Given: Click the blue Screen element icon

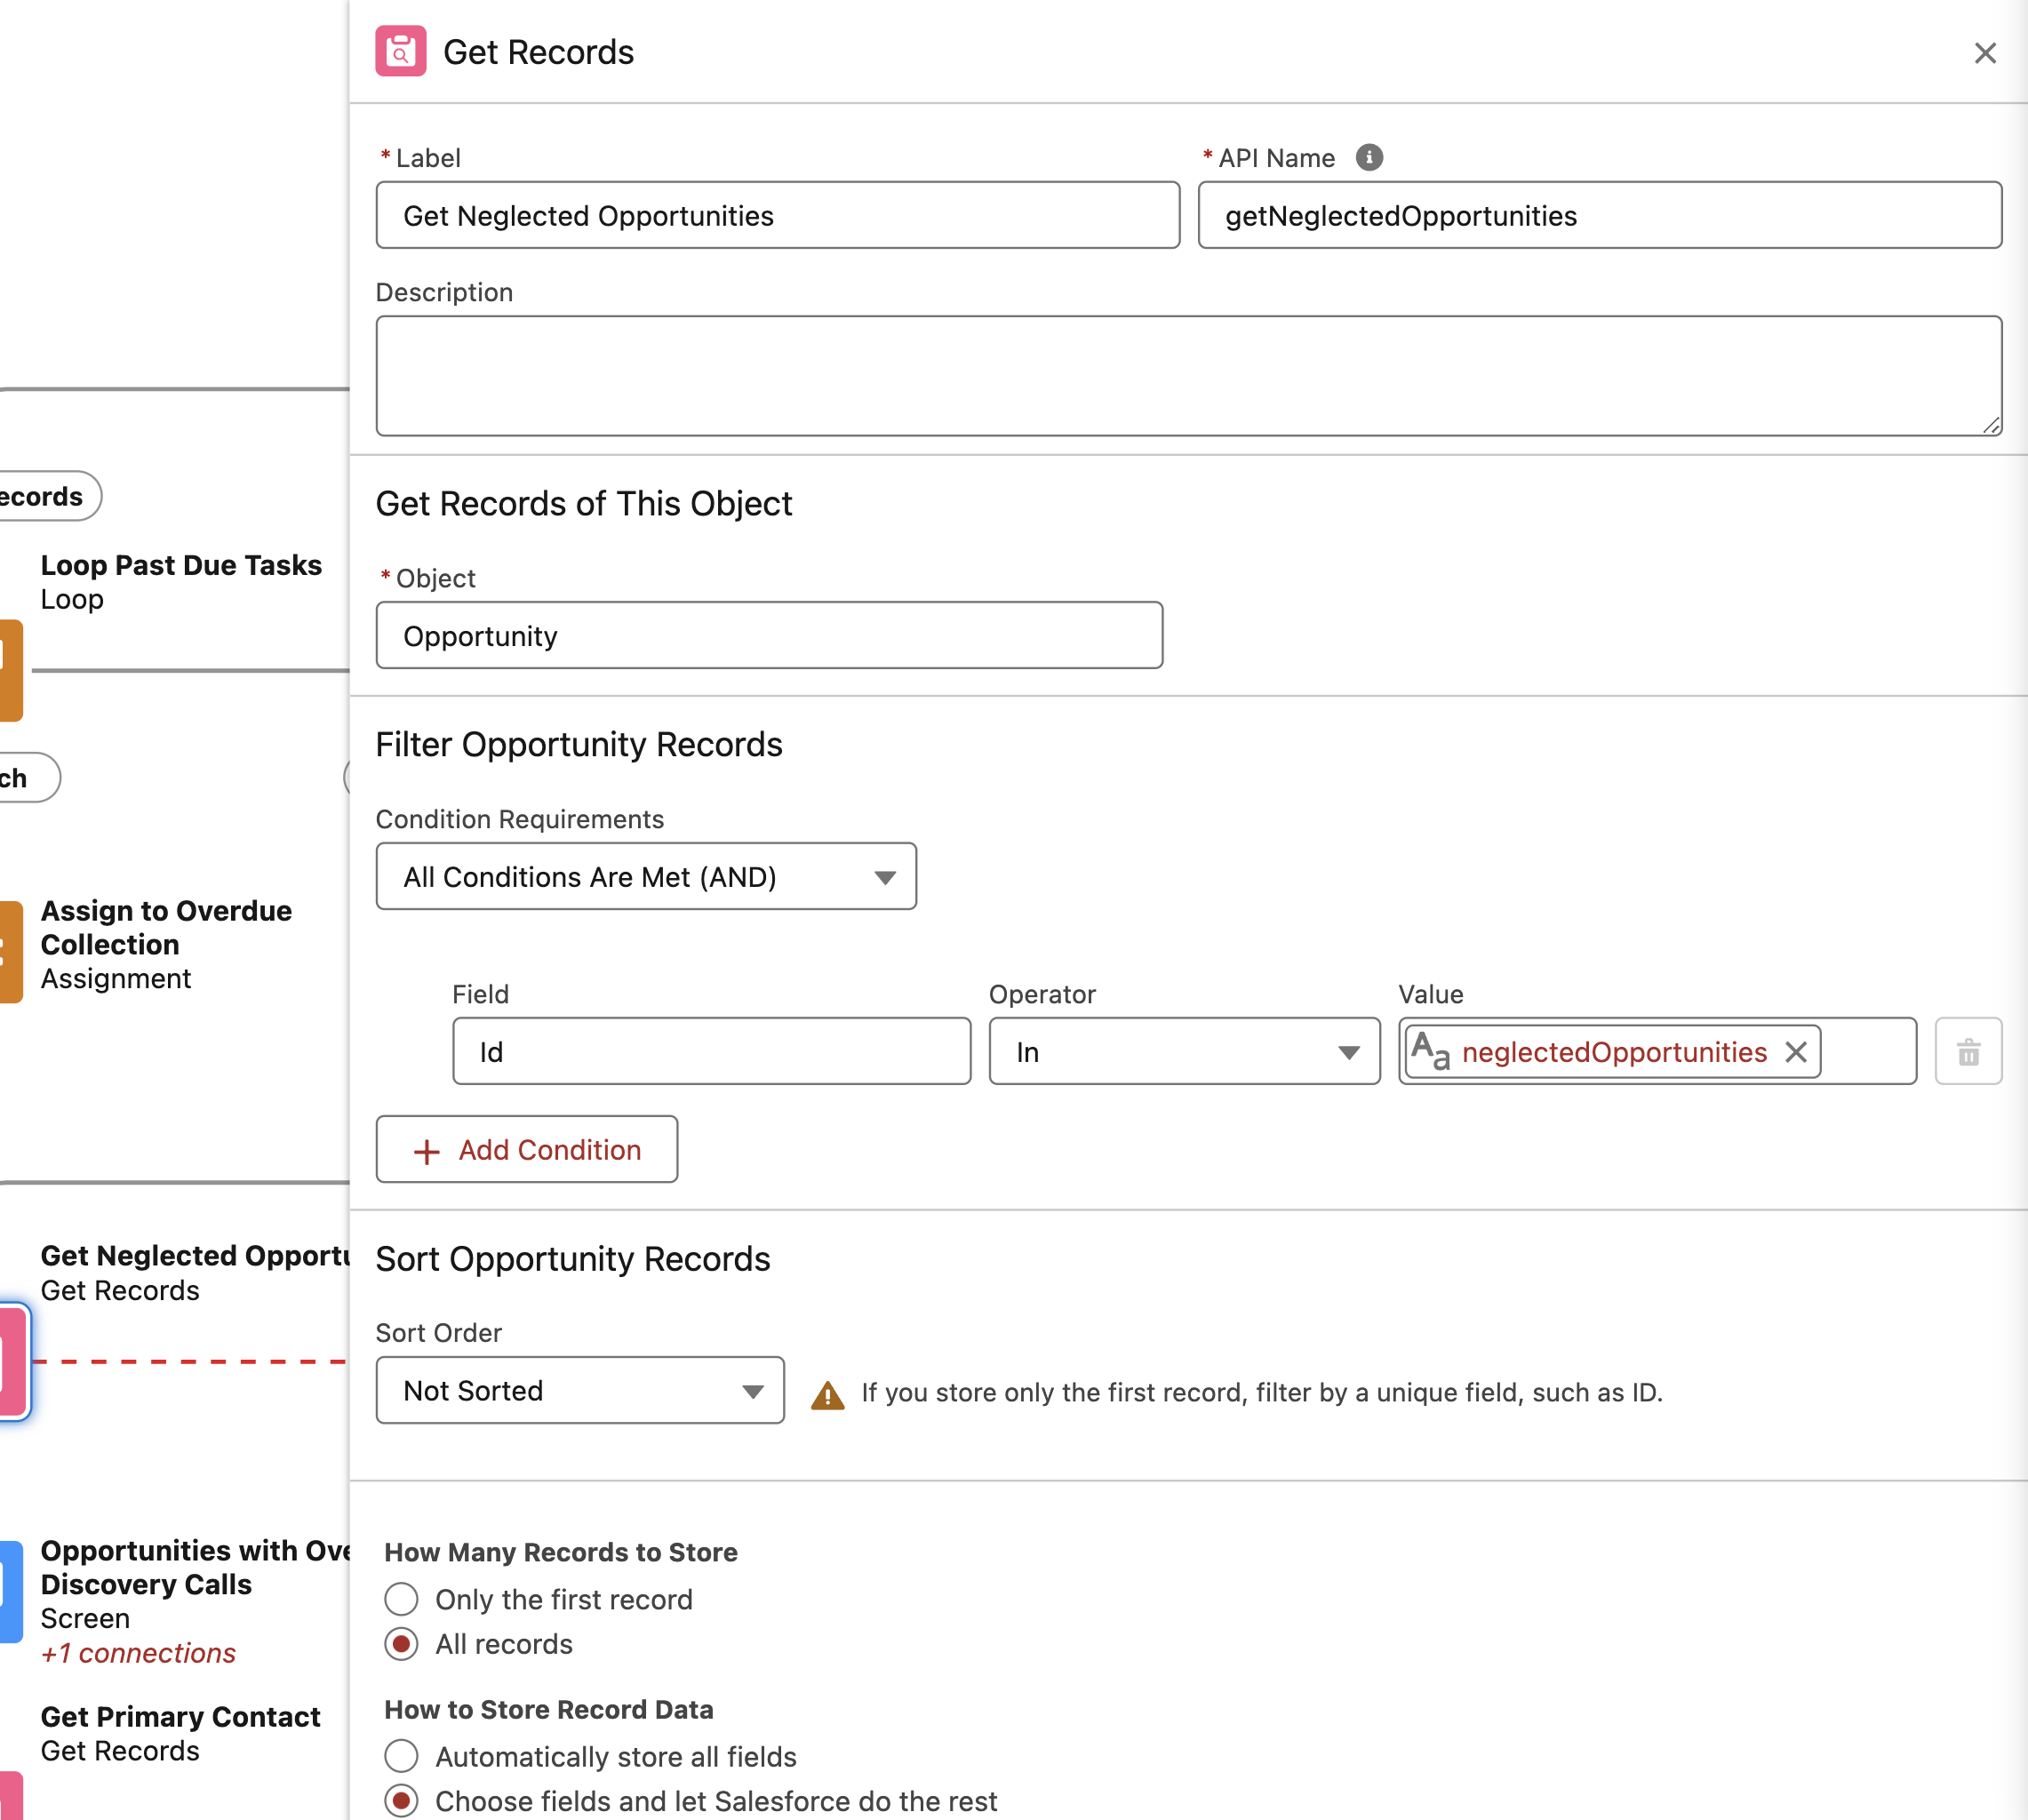Looking at the screenshot, I should [10, 1591].
